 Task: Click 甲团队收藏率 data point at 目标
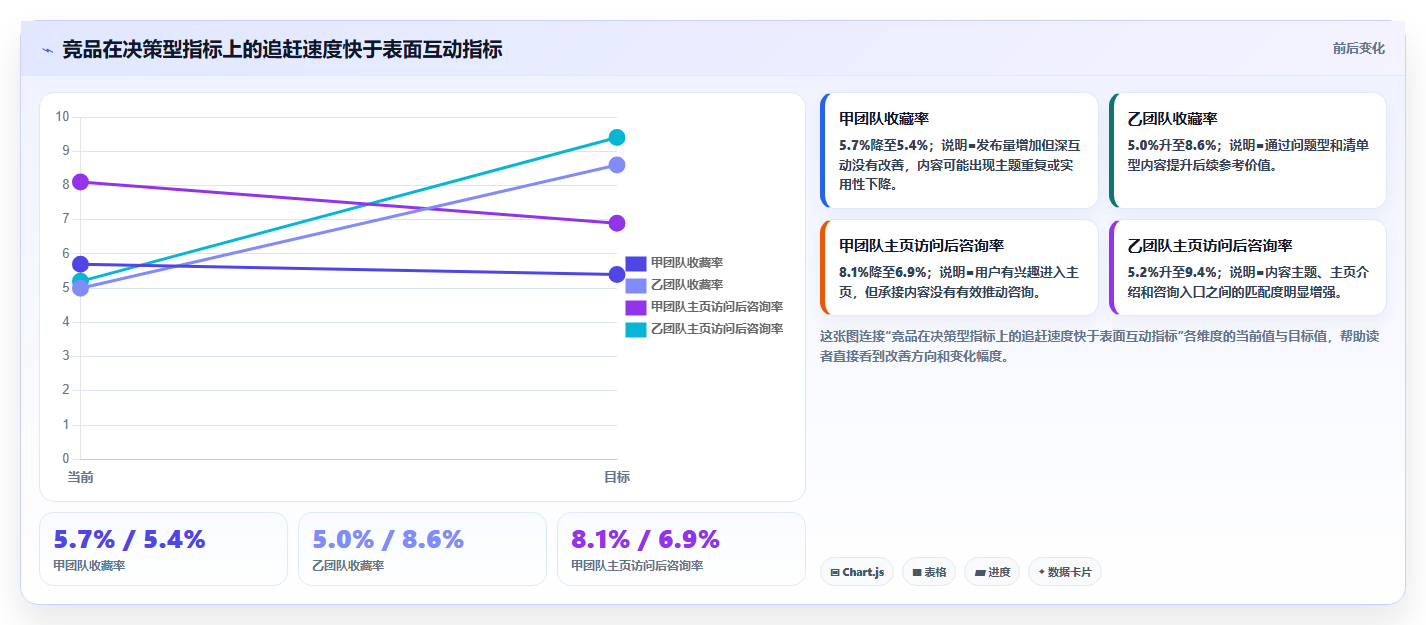[617, 275]
